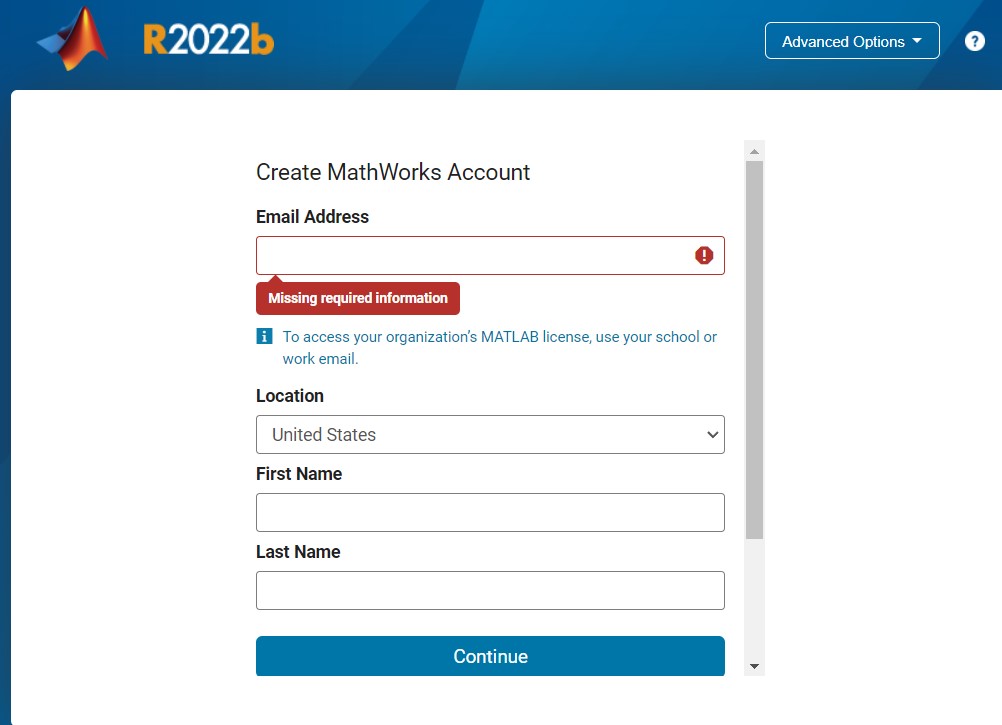Click the Create MathWorks Account heading
1002x725 pixels.
point(393,172)
